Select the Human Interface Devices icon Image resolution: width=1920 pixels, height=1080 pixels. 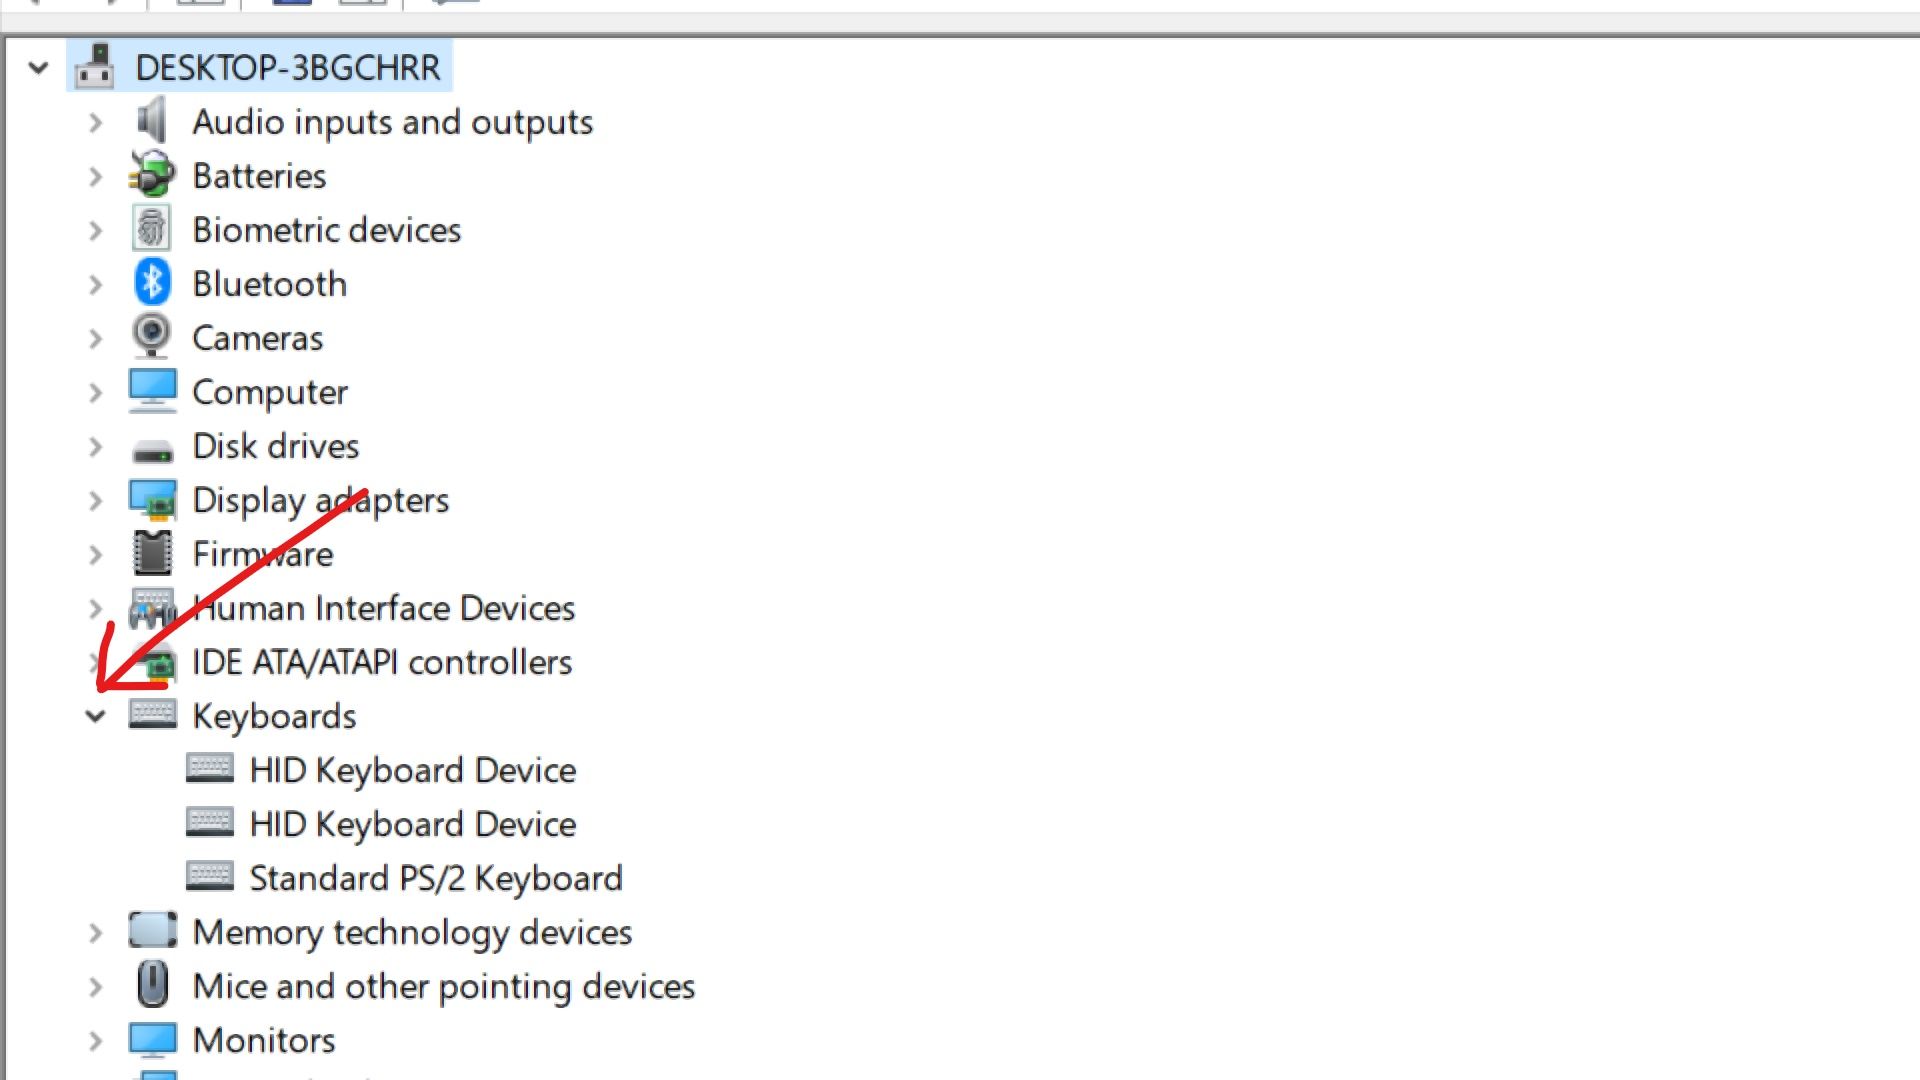coord(152,608)
